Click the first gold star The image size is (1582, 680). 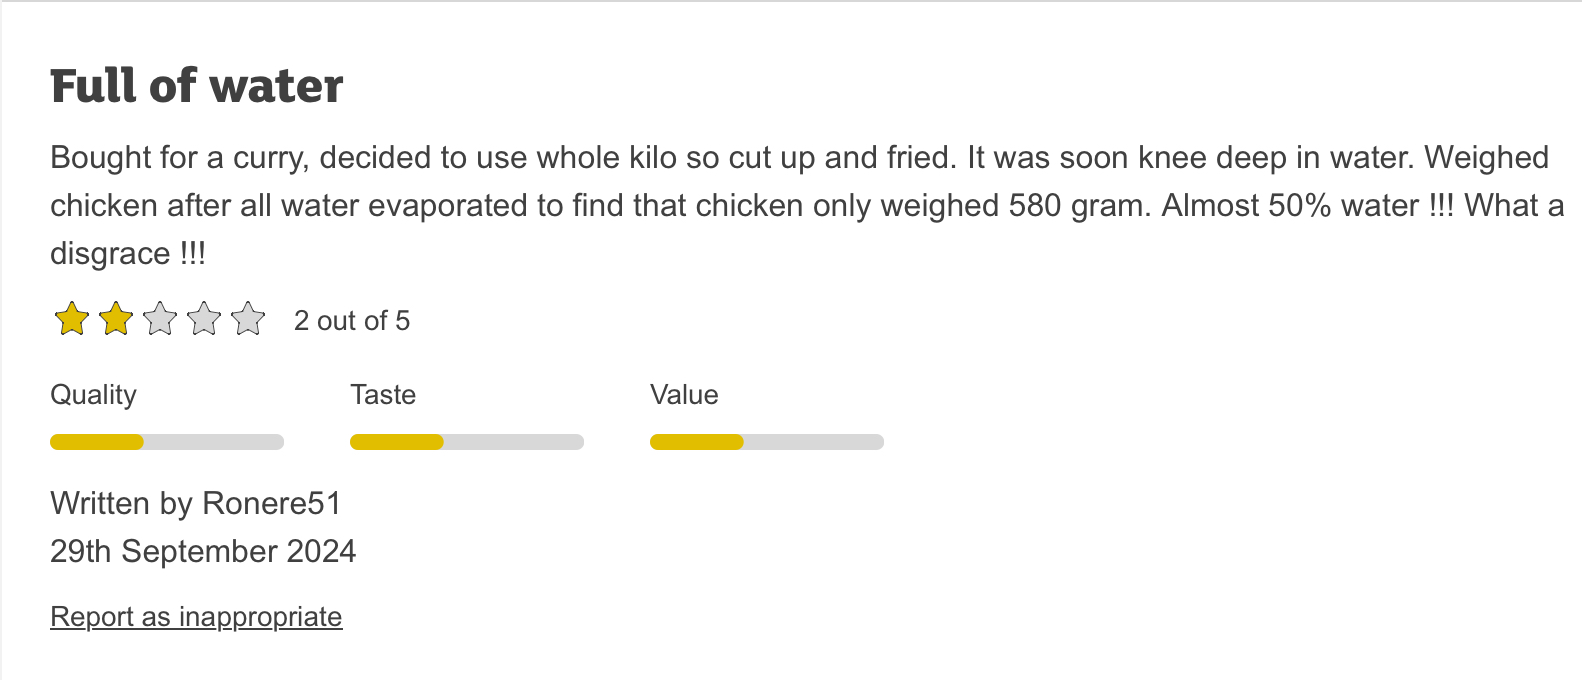pyautogui.click(x=72, y=320)
